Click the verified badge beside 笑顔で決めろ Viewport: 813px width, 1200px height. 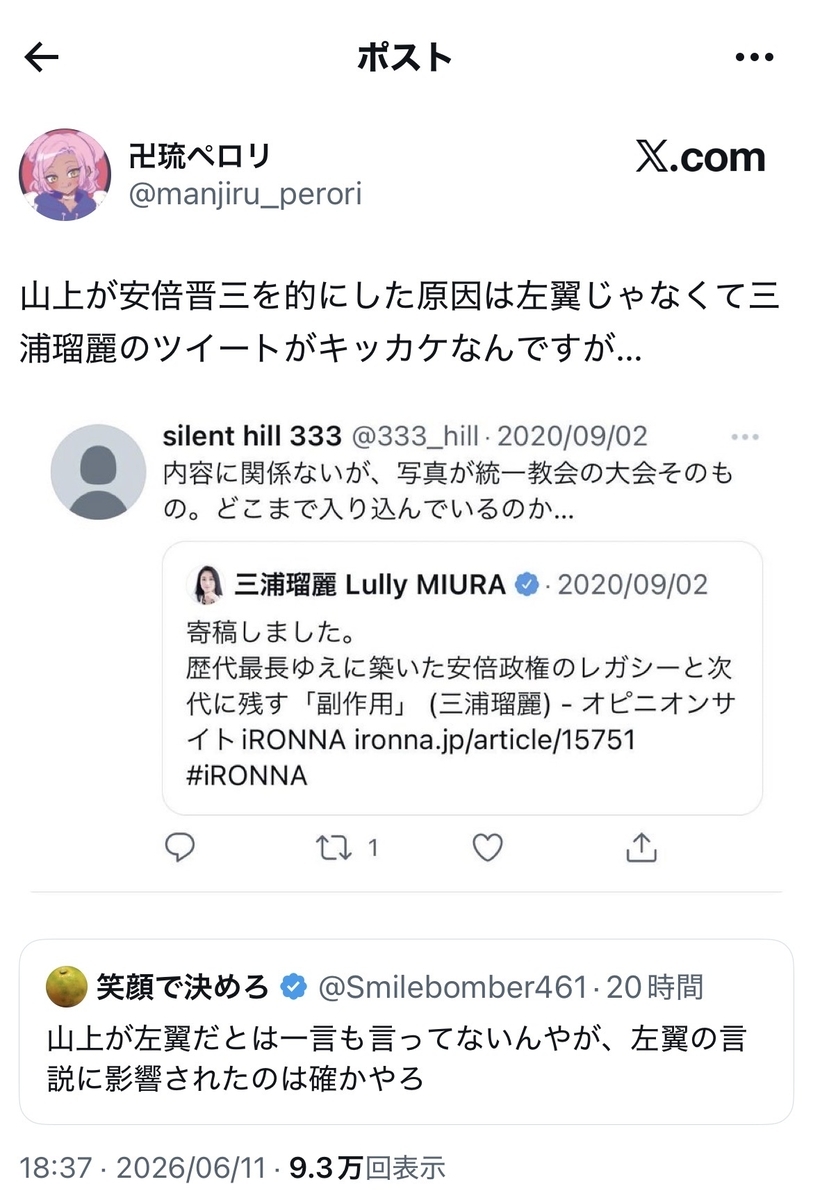tap(292, 988)
